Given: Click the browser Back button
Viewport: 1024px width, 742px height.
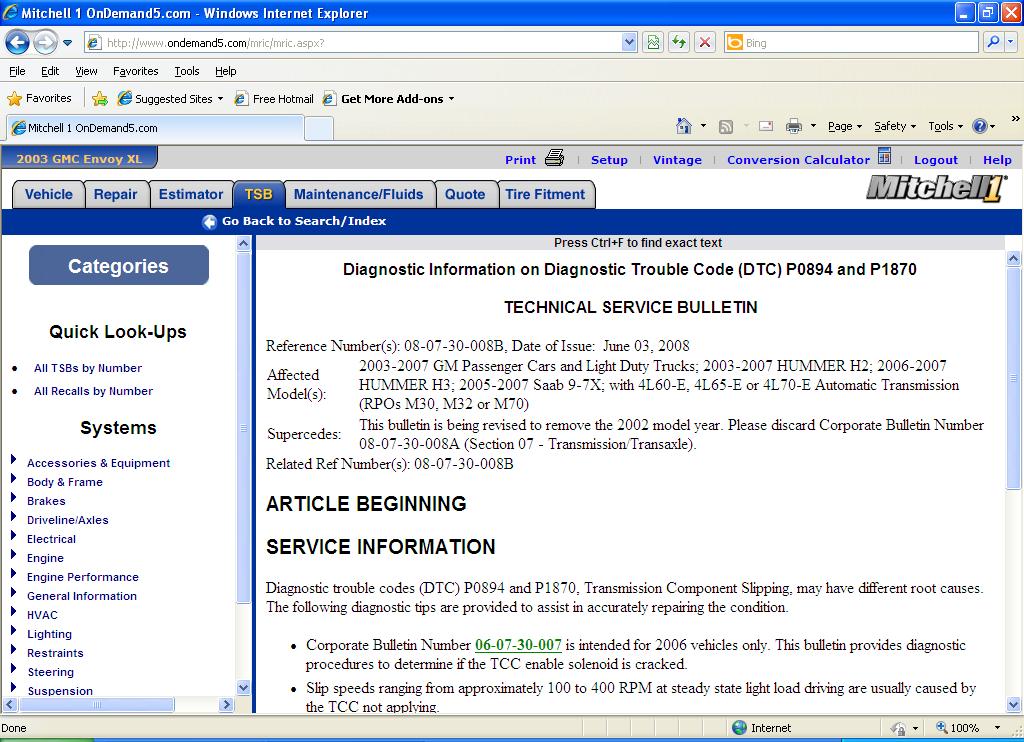Looking at the screenshot, I should pos(18,43).
